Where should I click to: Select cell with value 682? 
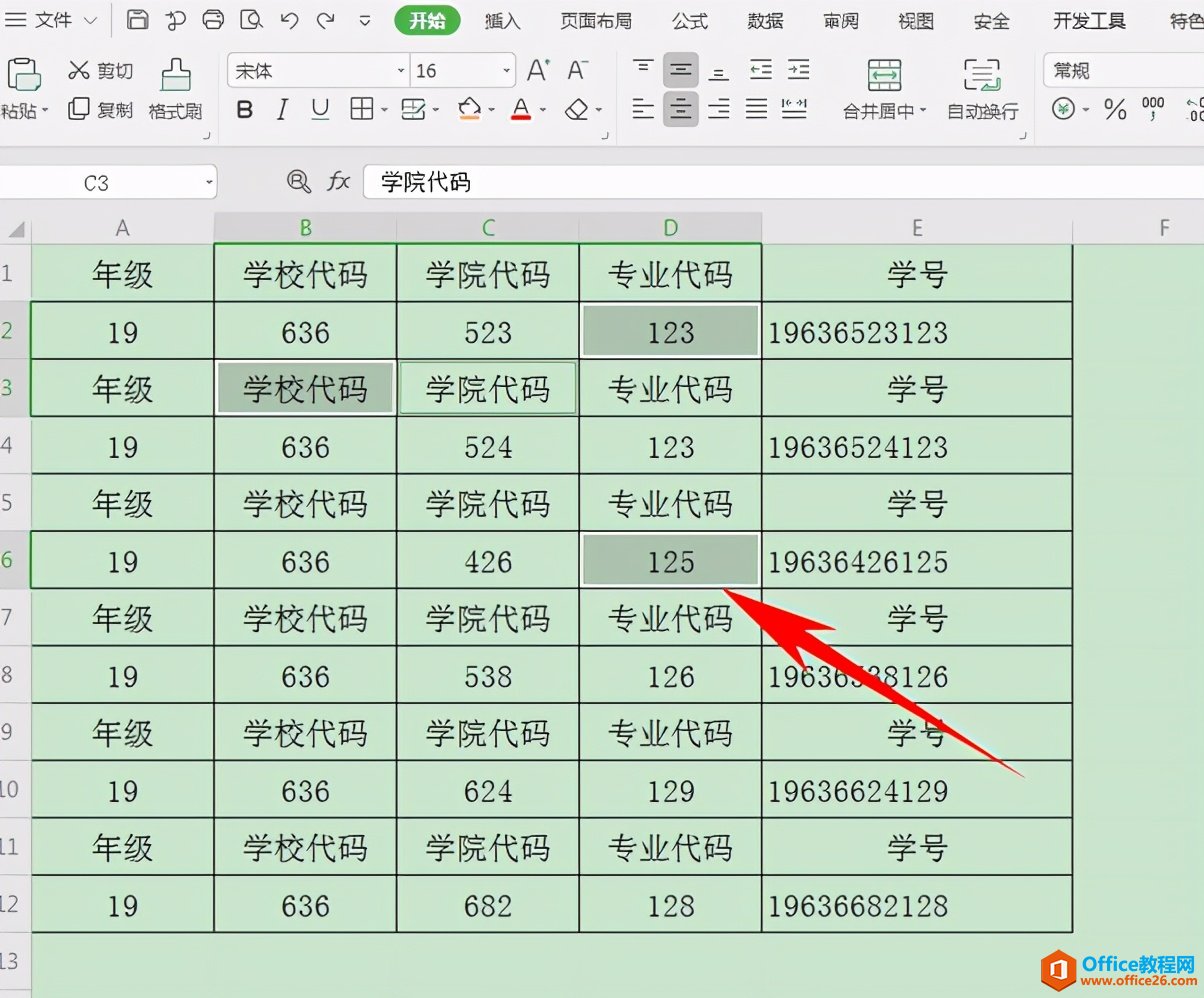tap(488, 906)
